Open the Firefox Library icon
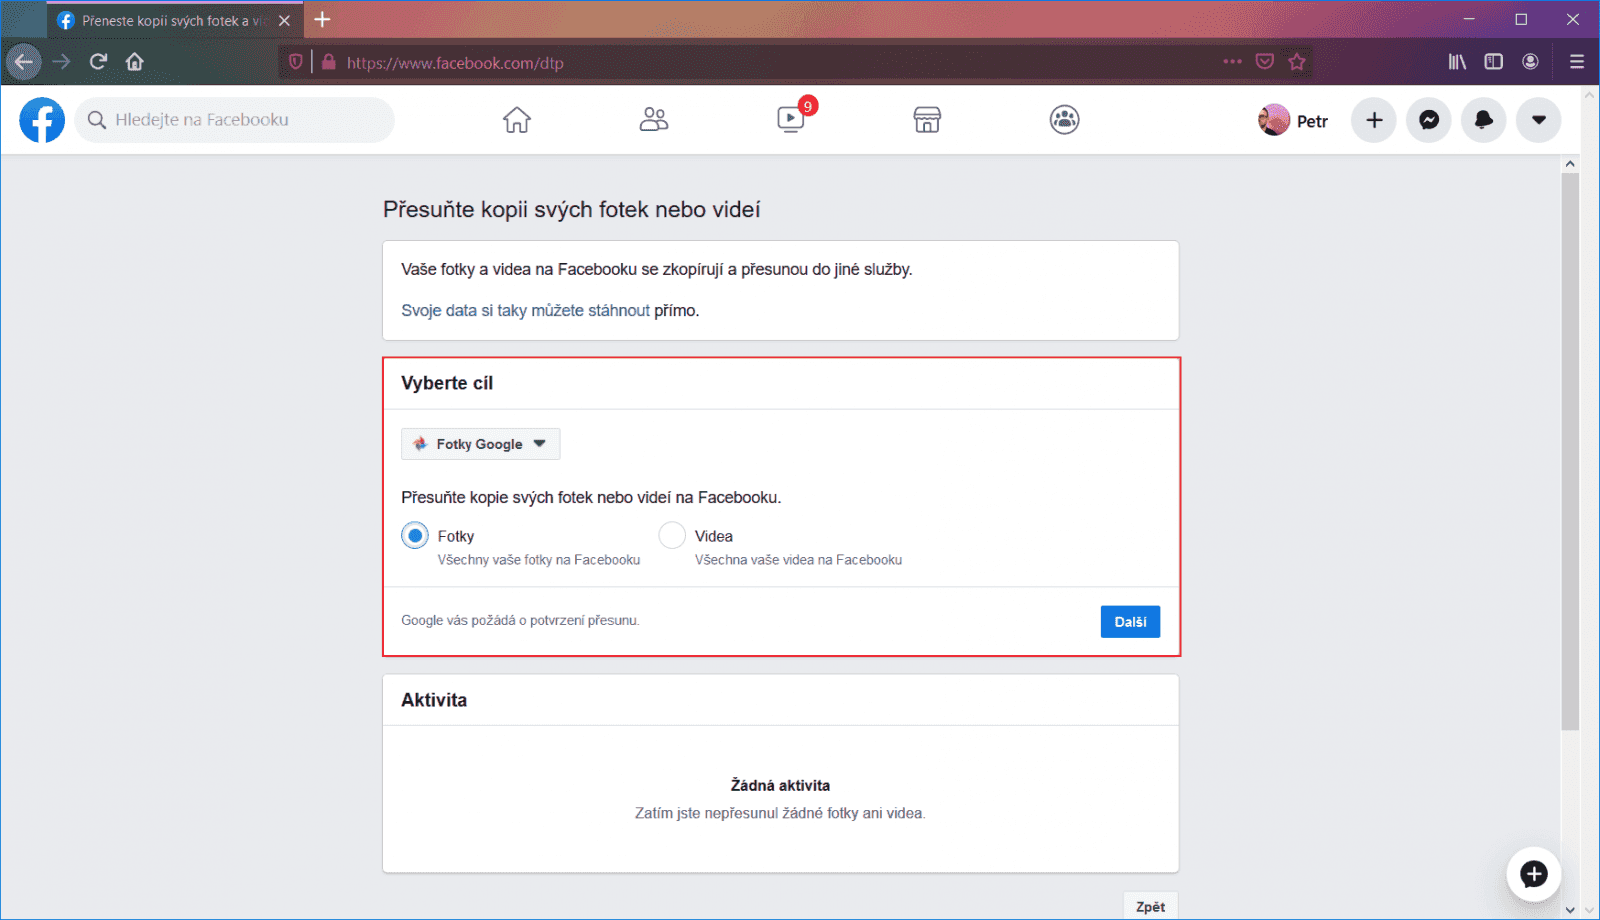The width and height of the screenshot is (1600, 920). coord(1457,62)
